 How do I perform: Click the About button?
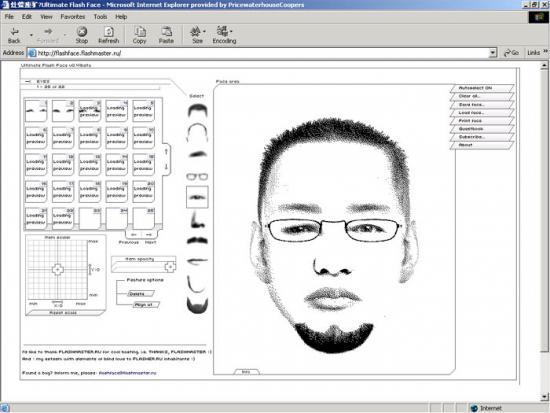[x=481, y=145]
